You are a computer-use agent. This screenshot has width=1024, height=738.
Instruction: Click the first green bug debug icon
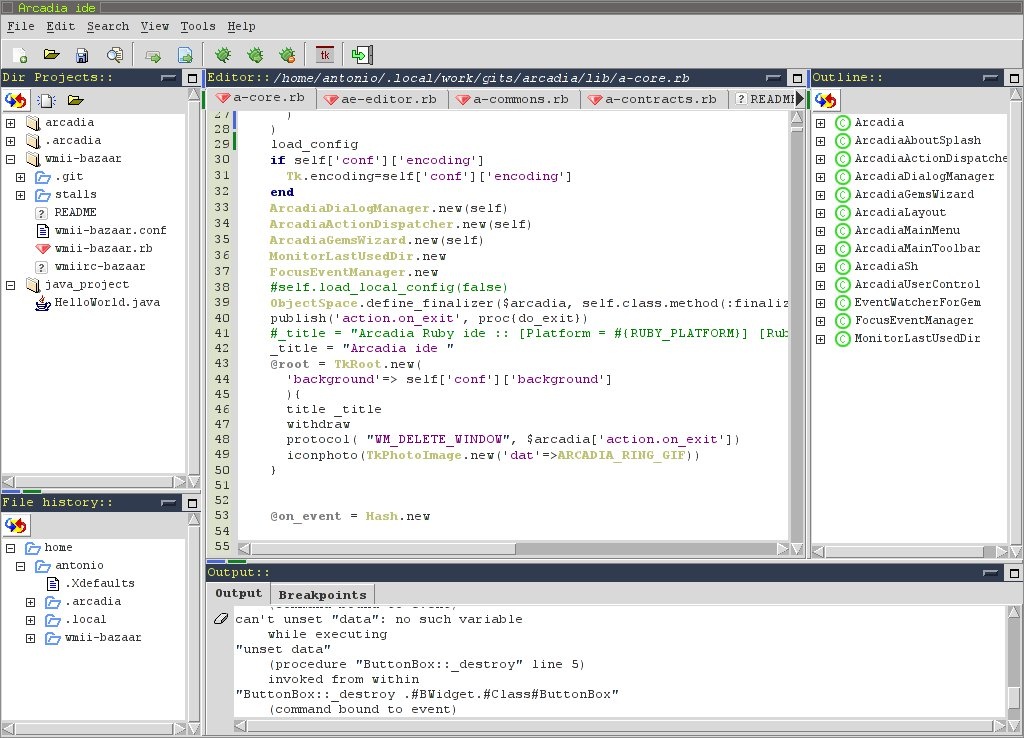tap(223, 55)
